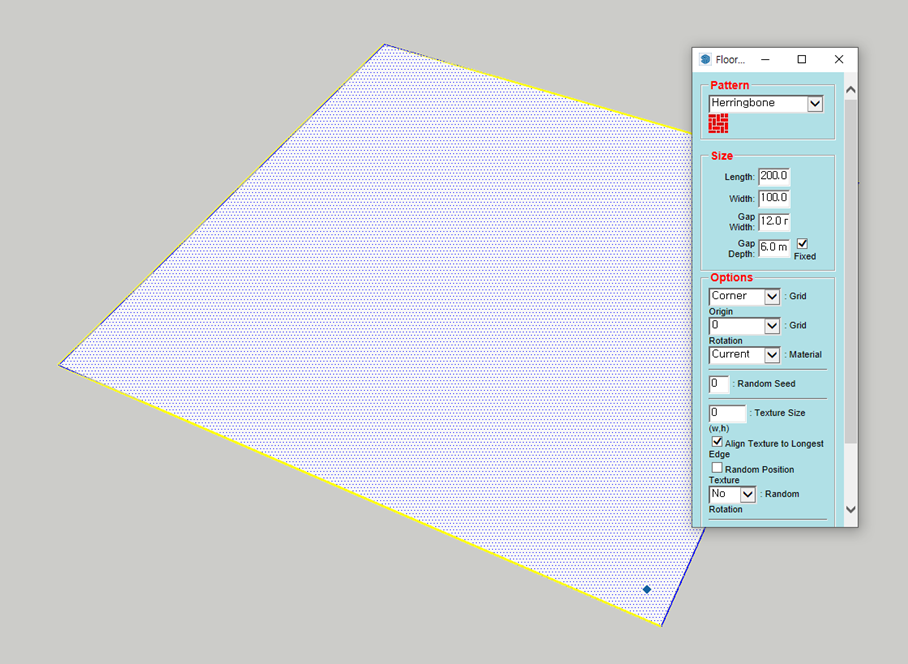
Task: Click the scrollbar up arrow in Floor dialog
Action: [x=850, y=90]
